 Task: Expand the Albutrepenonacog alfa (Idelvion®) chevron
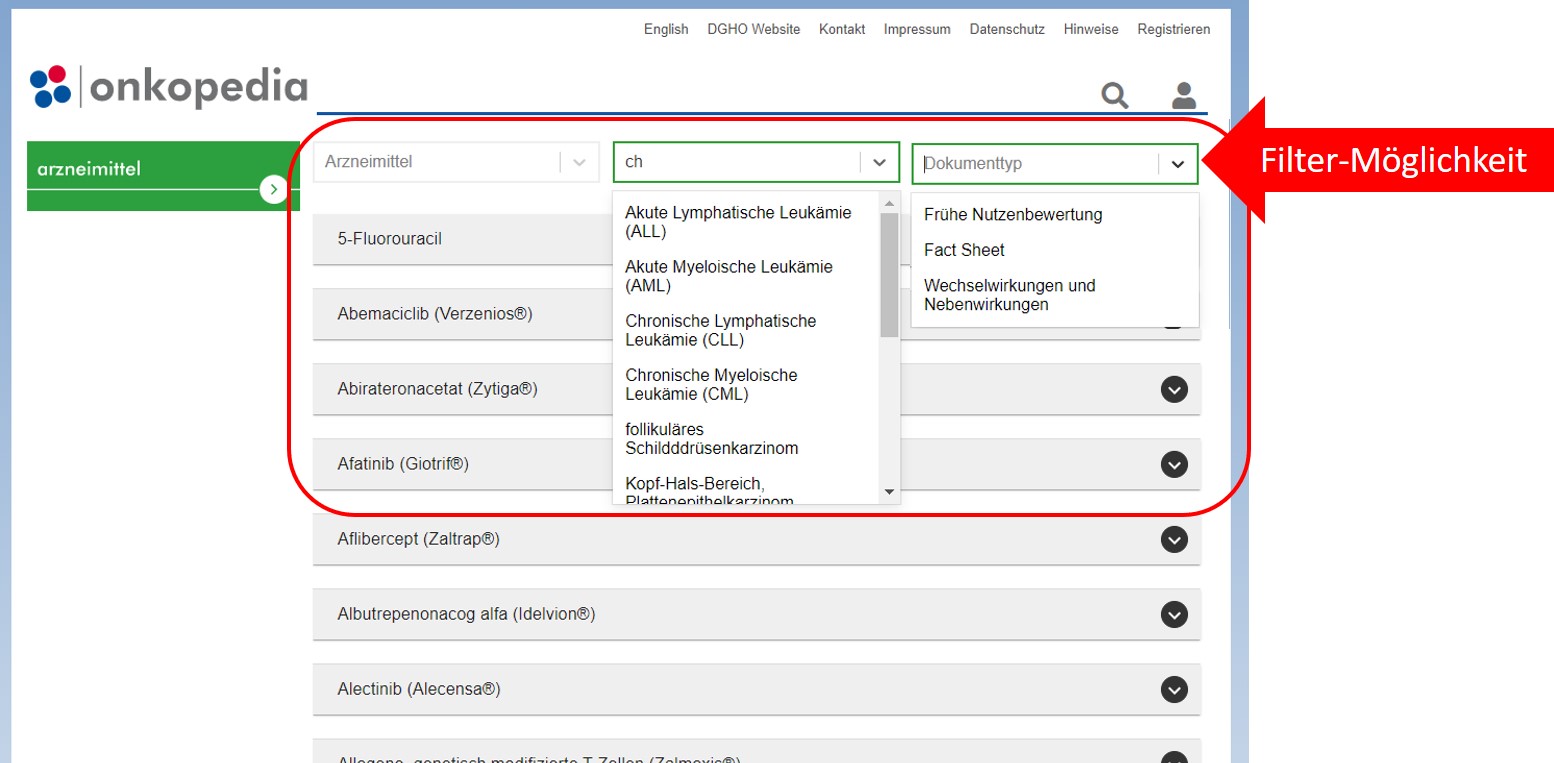click(1174, 614)
